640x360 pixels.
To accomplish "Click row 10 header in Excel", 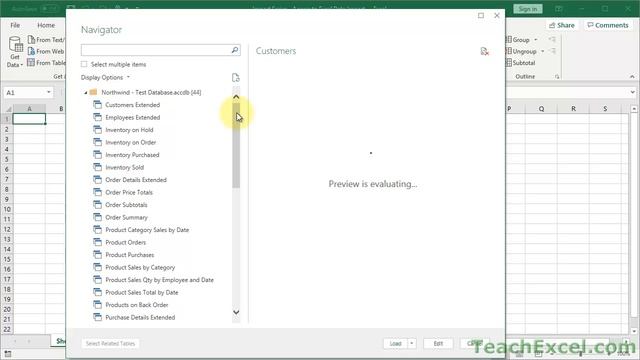I will pyautogui.click(x=7, y=209).
